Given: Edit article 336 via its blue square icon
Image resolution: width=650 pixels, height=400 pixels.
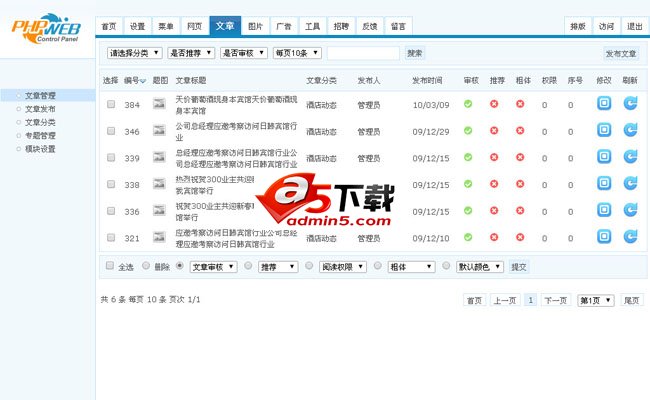Looking at the screenshot, I should [x=604, y=210].
